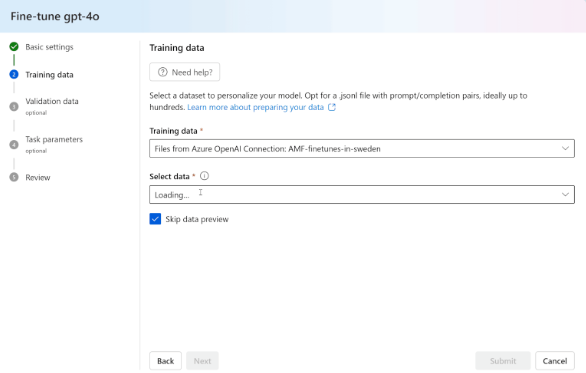
Task: Open the Task parameters step
Action: click(x=54, y=139)
